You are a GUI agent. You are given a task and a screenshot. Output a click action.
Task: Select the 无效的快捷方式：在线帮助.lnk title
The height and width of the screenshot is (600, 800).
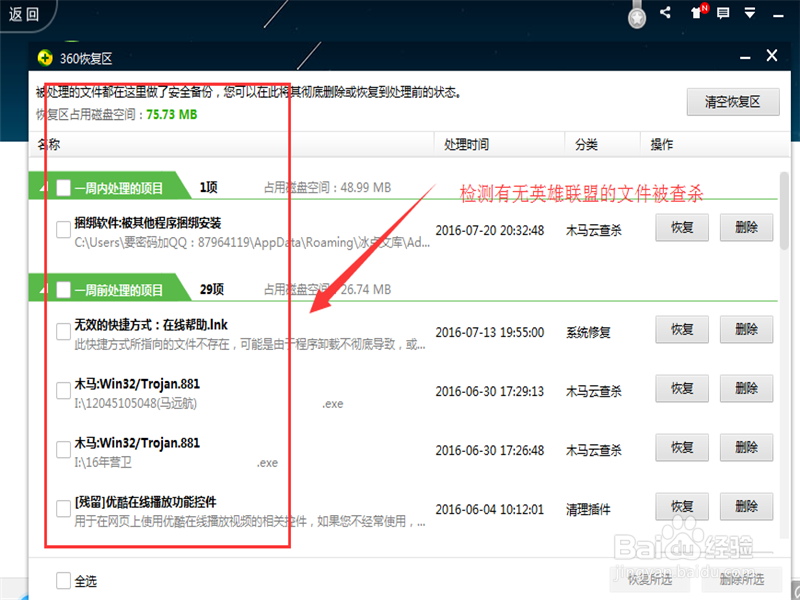point(151,325)
